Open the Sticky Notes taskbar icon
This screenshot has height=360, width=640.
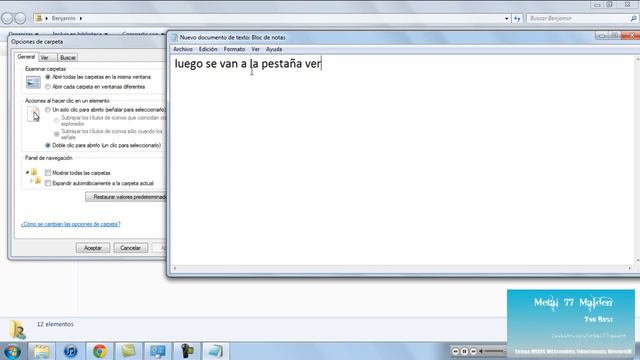(x=128, y=351)
